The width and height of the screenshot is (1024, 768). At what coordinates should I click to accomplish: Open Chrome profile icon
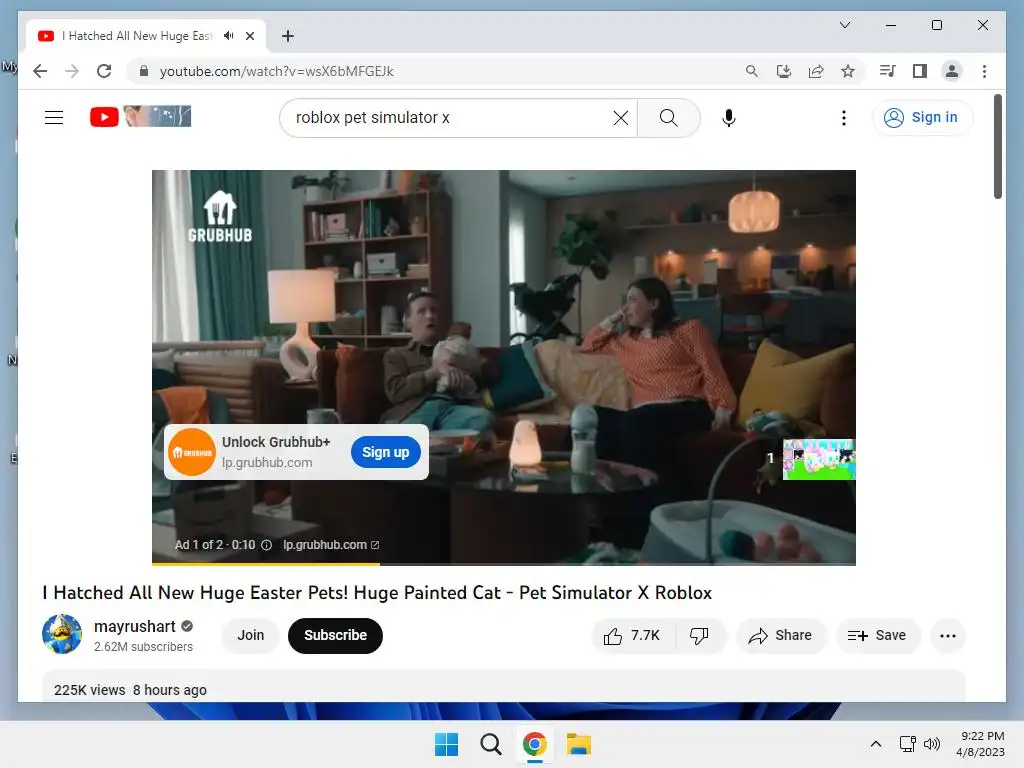tap(952, 71)
